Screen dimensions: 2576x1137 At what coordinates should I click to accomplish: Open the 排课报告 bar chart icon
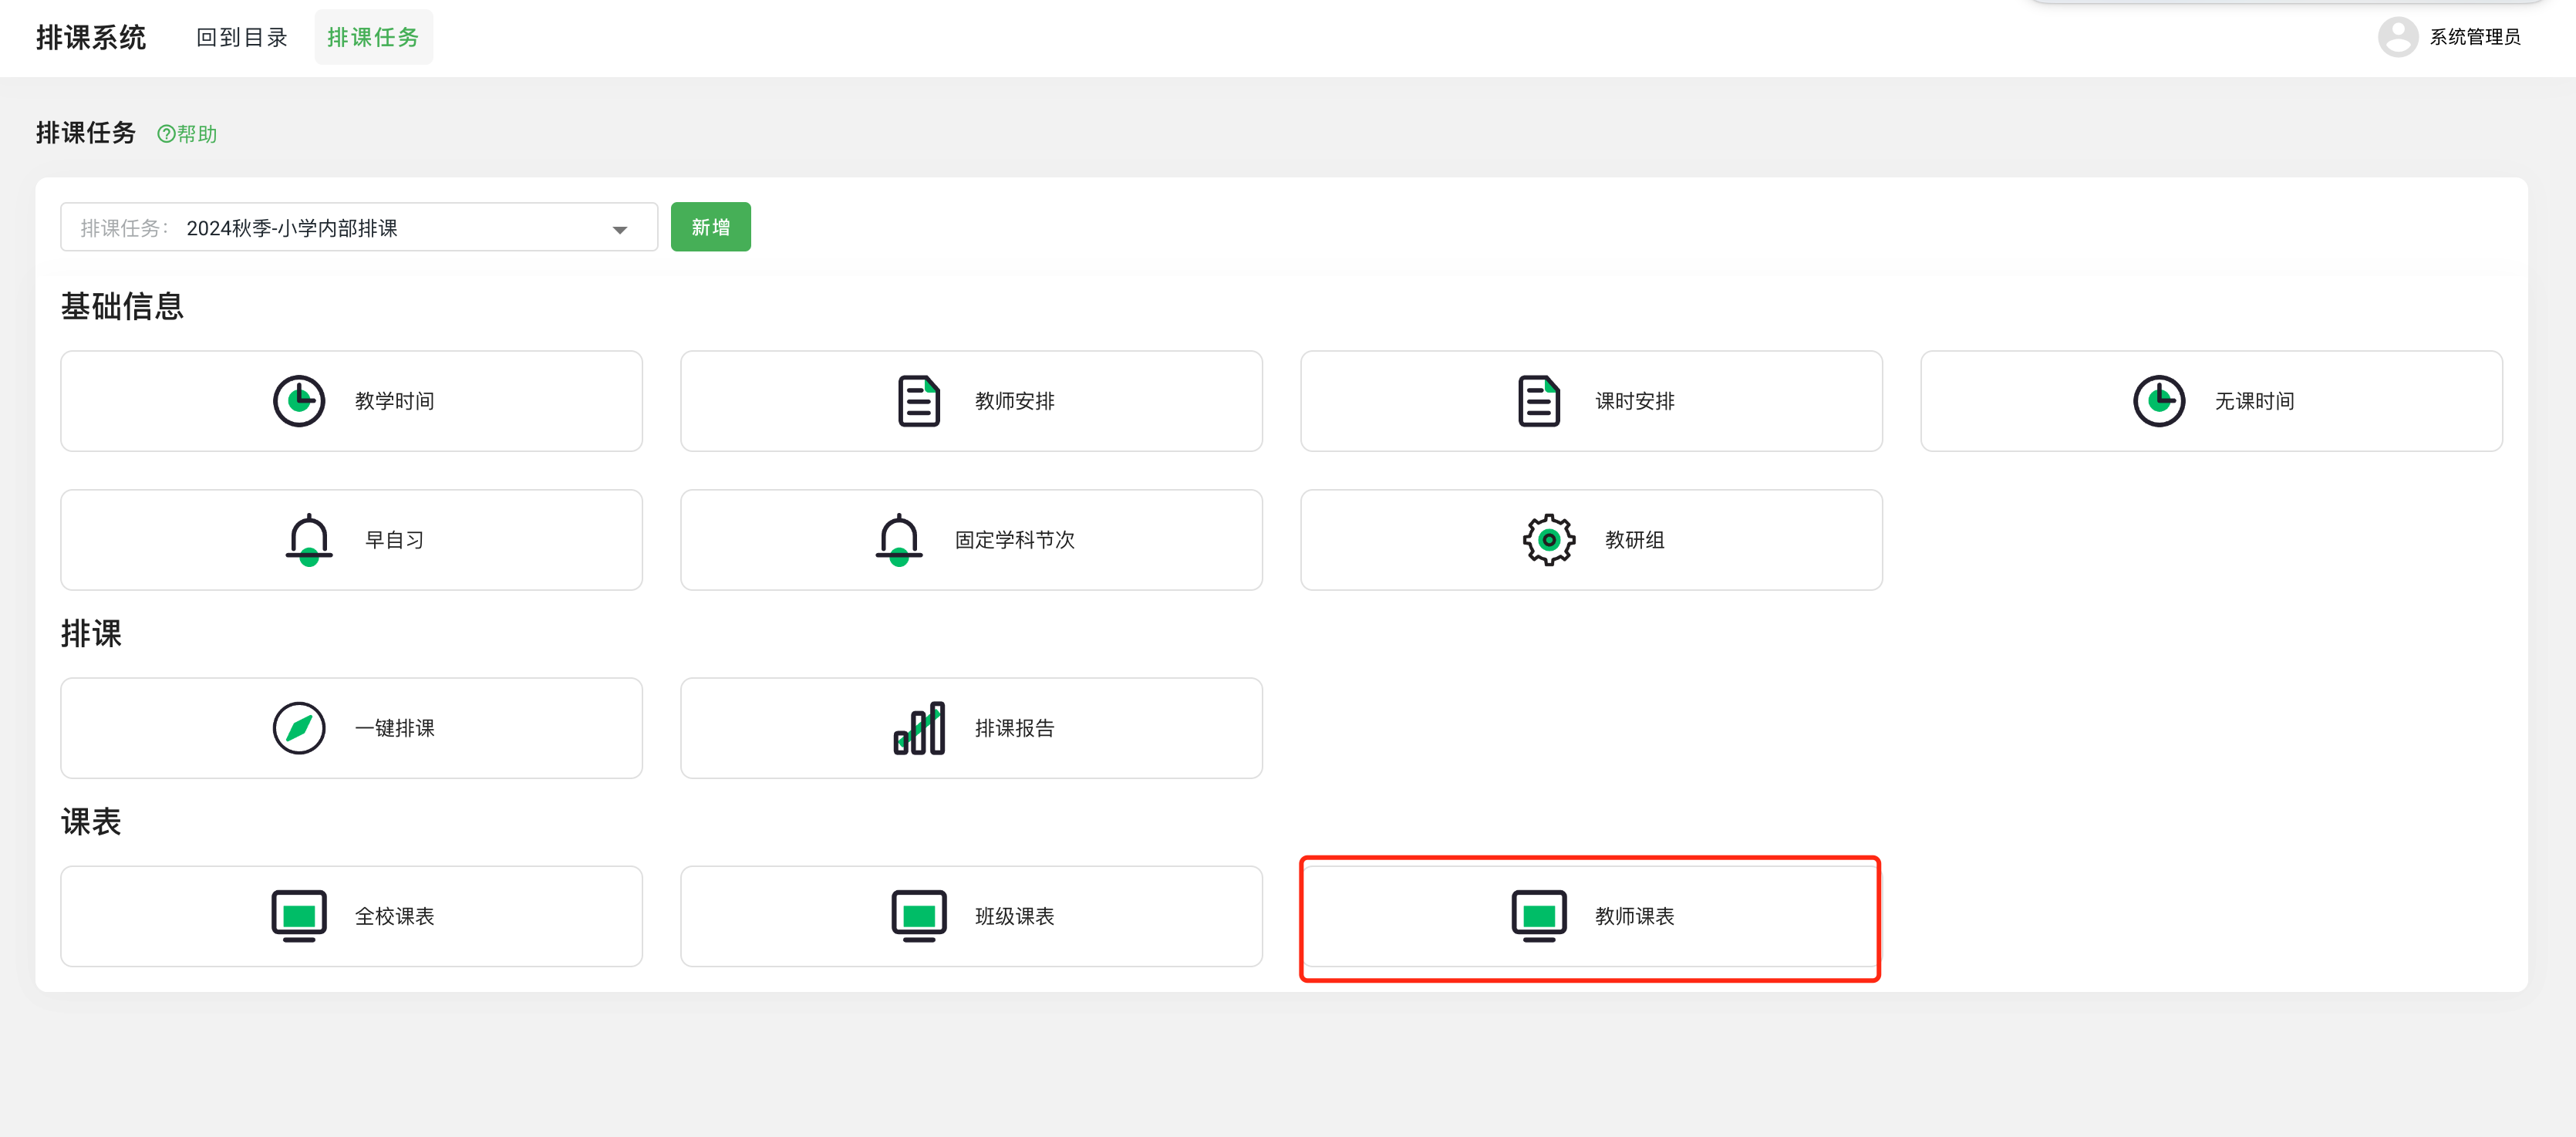coord(918,728)
